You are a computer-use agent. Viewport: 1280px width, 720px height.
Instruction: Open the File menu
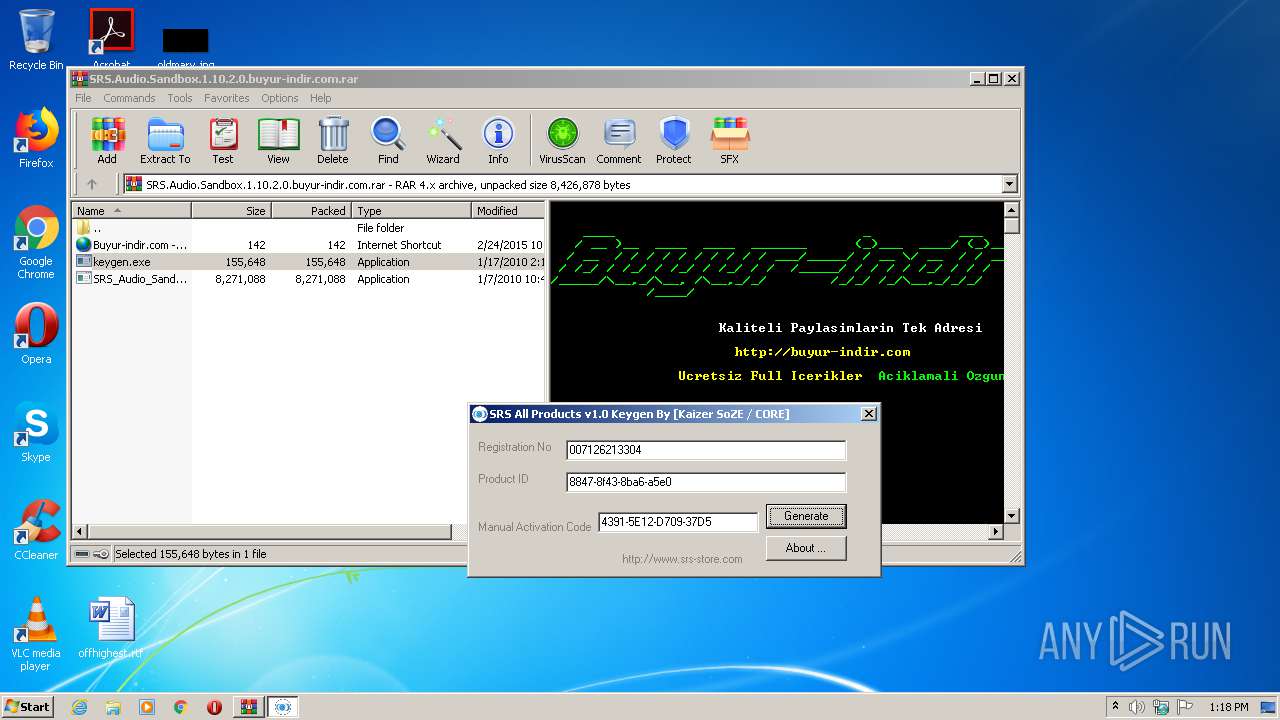pyautogui.click(x=83, y=98)
